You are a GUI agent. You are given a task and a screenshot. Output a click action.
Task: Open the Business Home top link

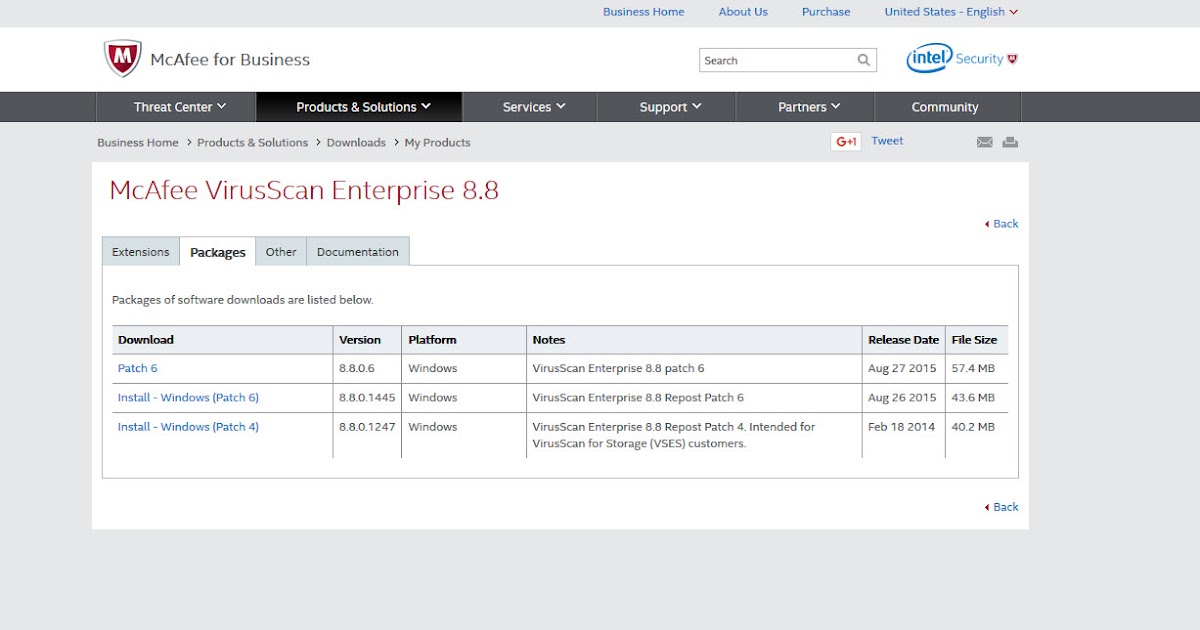644,12
